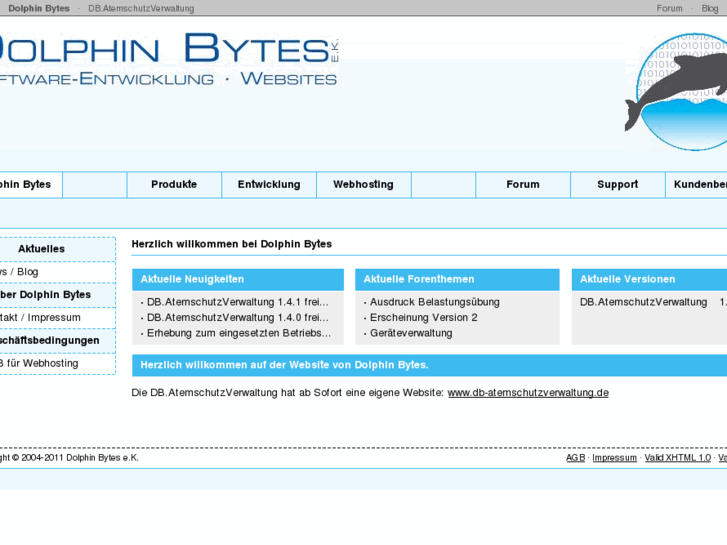Image resolution: width=727 pixels, height=545 pixels.
Task: Open the Webhosting navigation tab
Action: (364, 185)
